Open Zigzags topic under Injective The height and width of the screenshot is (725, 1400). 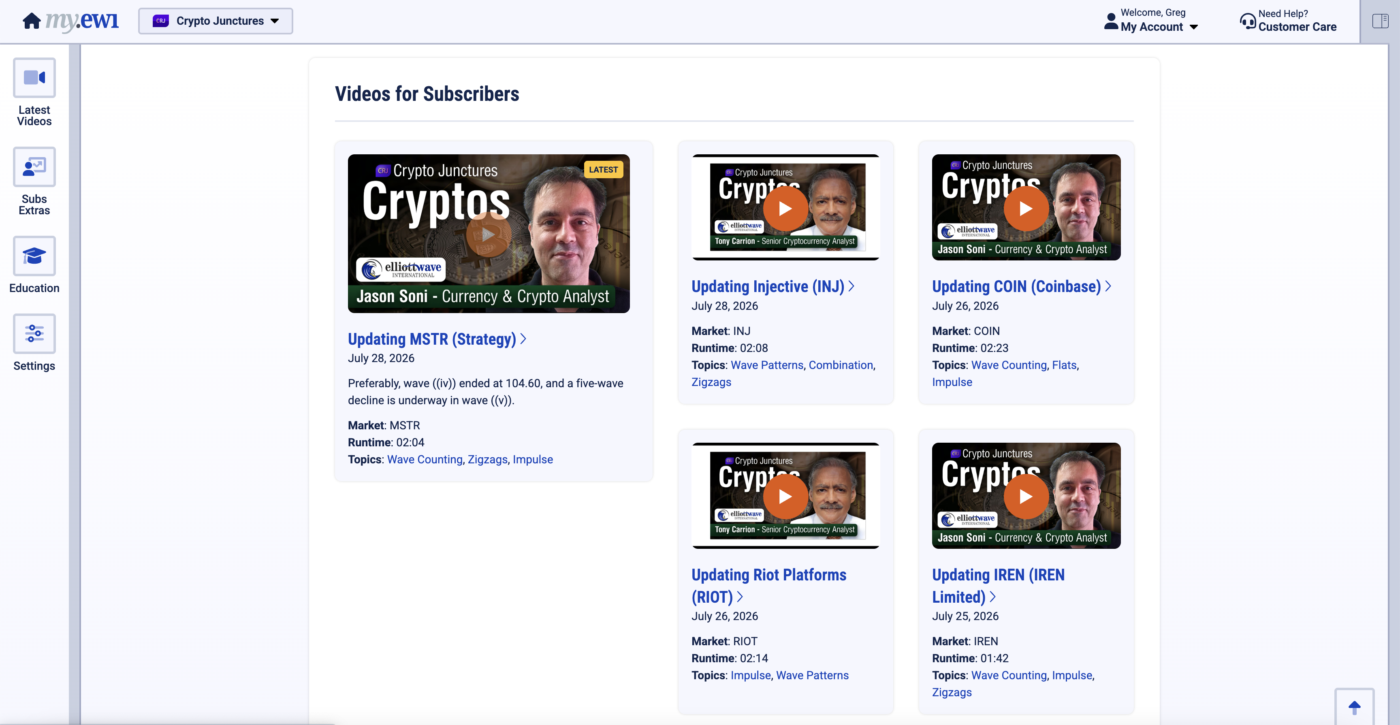[711, 383]
